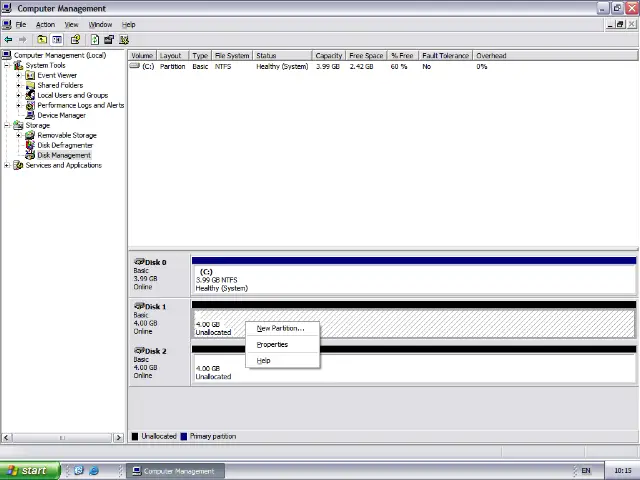
Task: Click the Disk 0 drive icon
Action: click(x=139, y=262)
